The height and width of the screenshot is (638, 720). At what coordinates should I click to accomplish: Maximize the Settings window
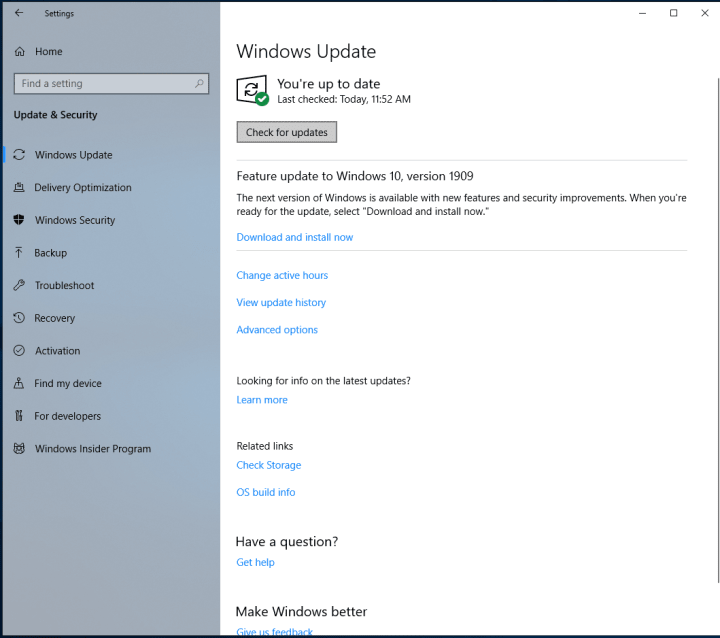[x=674, y=13]
